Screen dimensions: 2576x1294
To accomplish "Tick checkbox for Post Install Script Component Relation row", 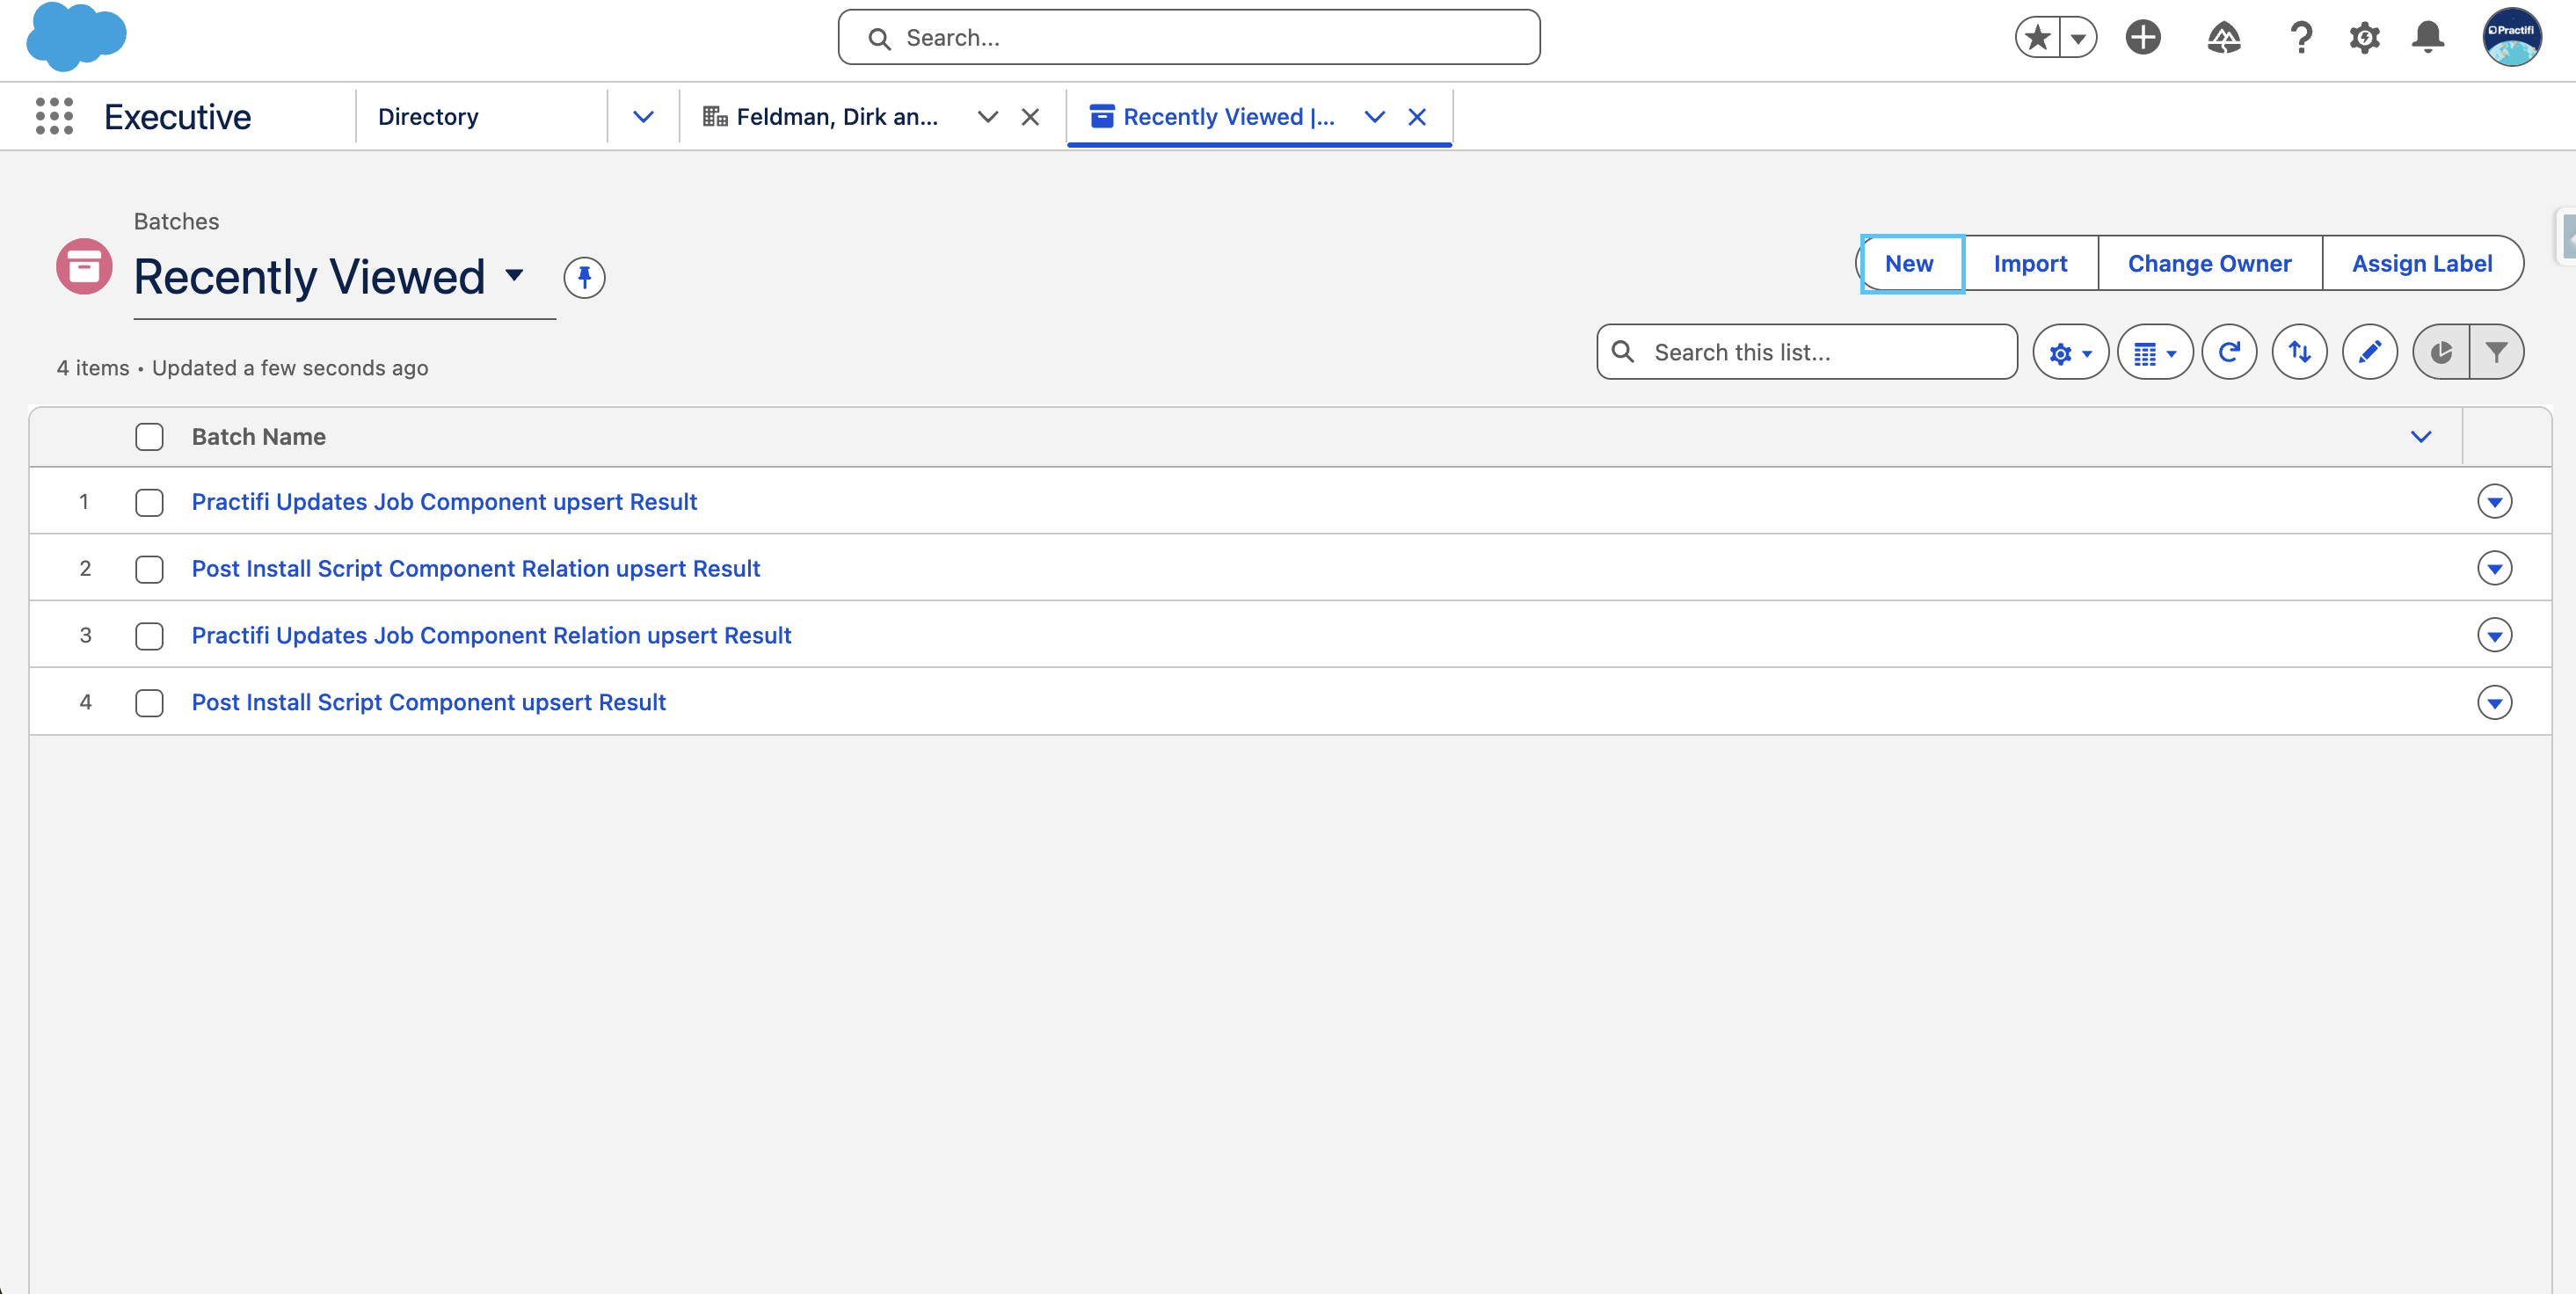I will (149, 569).
